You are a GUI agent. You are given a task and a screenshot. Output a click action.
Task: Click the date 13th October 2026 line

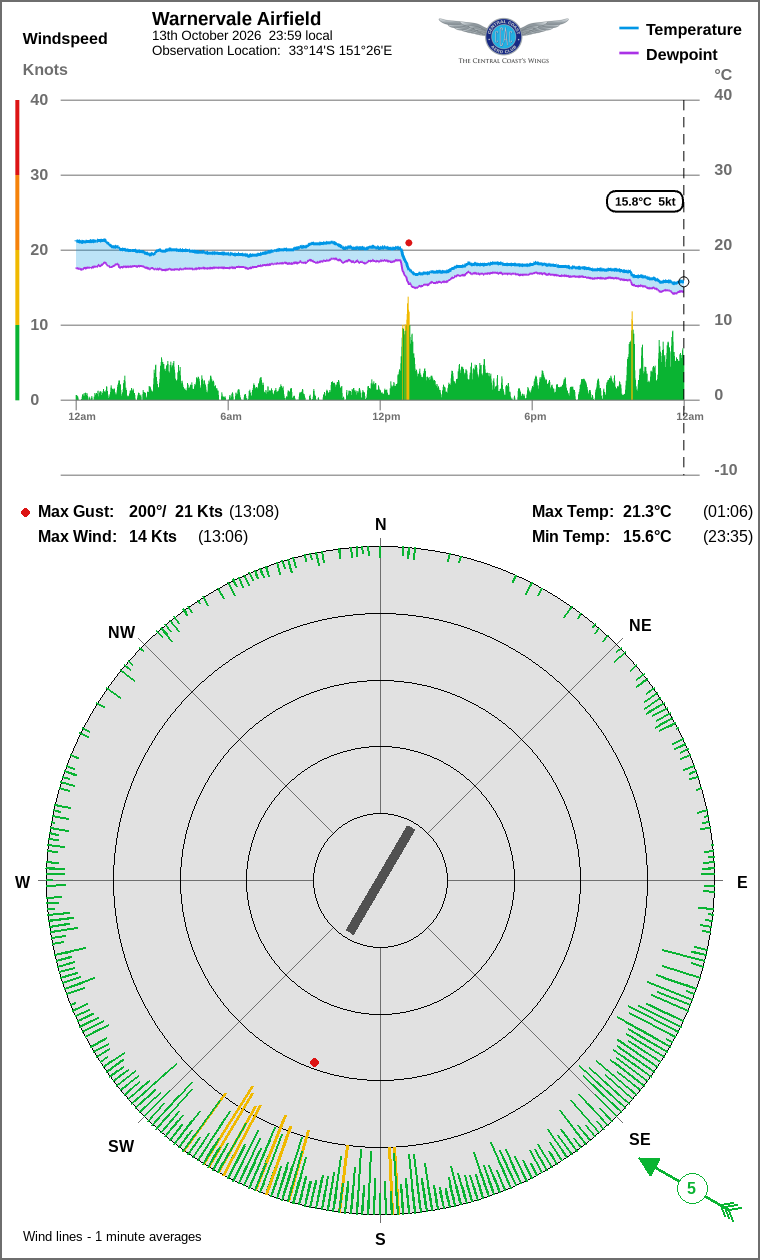pyautogui.click(x=242, y=35)
